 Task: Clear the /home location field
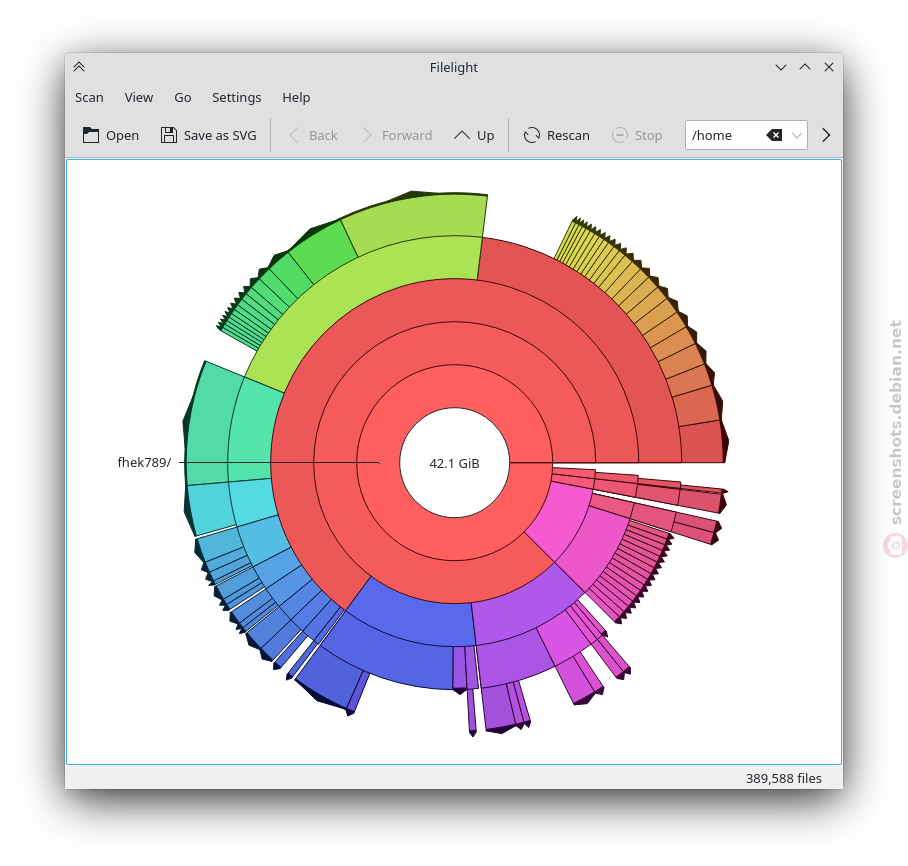tap(774, 135)
